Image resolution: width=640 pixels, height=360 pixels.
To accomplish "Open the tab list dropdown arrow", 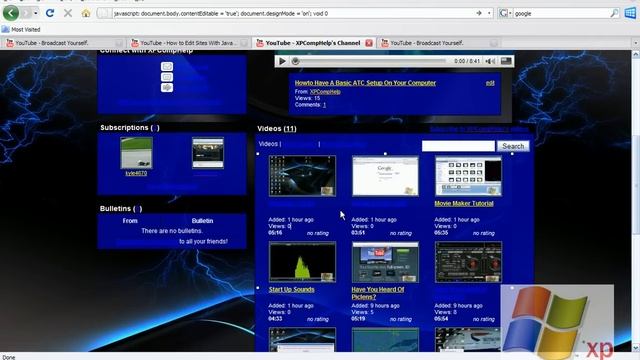I will coord(635,43).
